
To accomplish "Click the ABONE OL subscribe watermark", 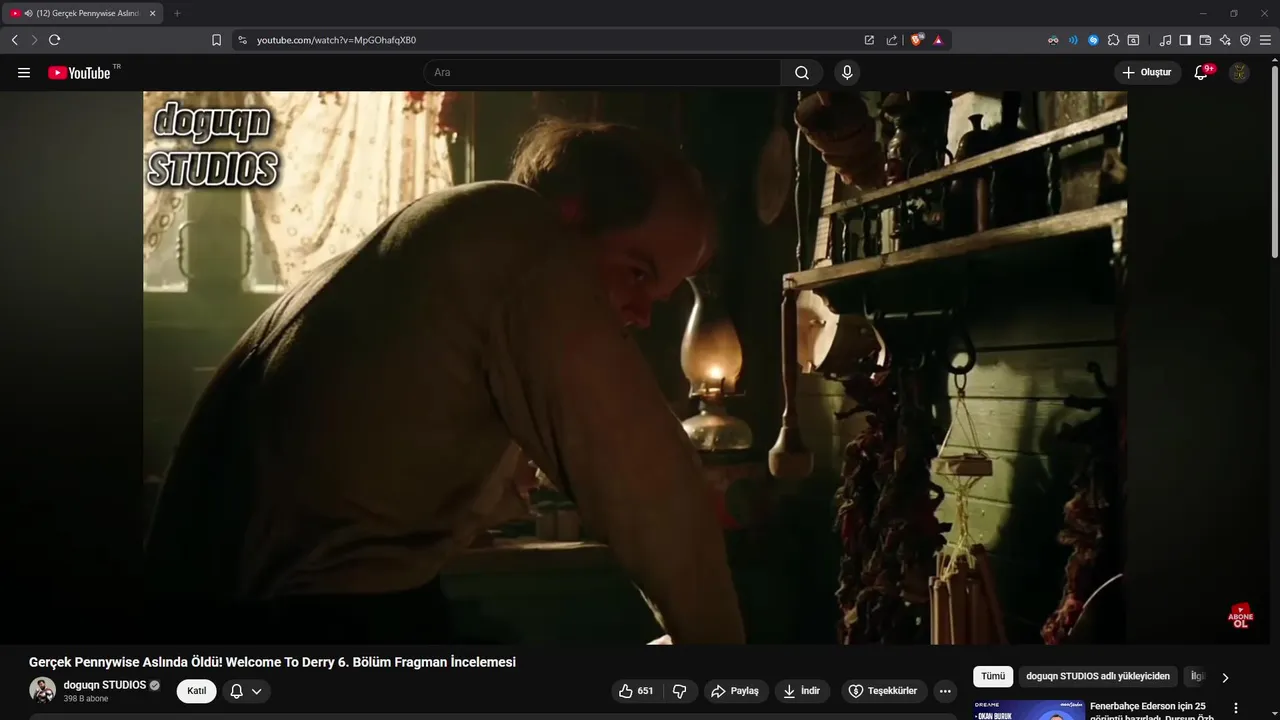I will 1241,616.
